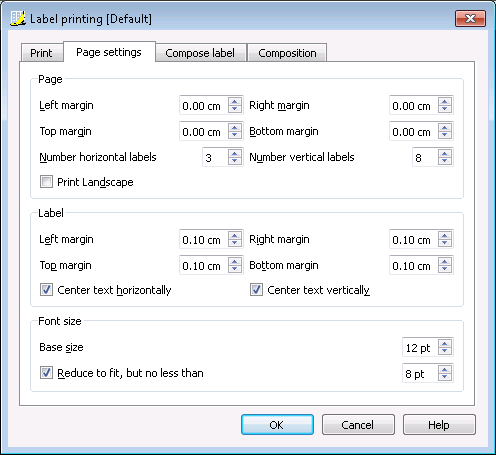Increase Base size font spinner
The image size is (496, 455).
tap(445, 343)
